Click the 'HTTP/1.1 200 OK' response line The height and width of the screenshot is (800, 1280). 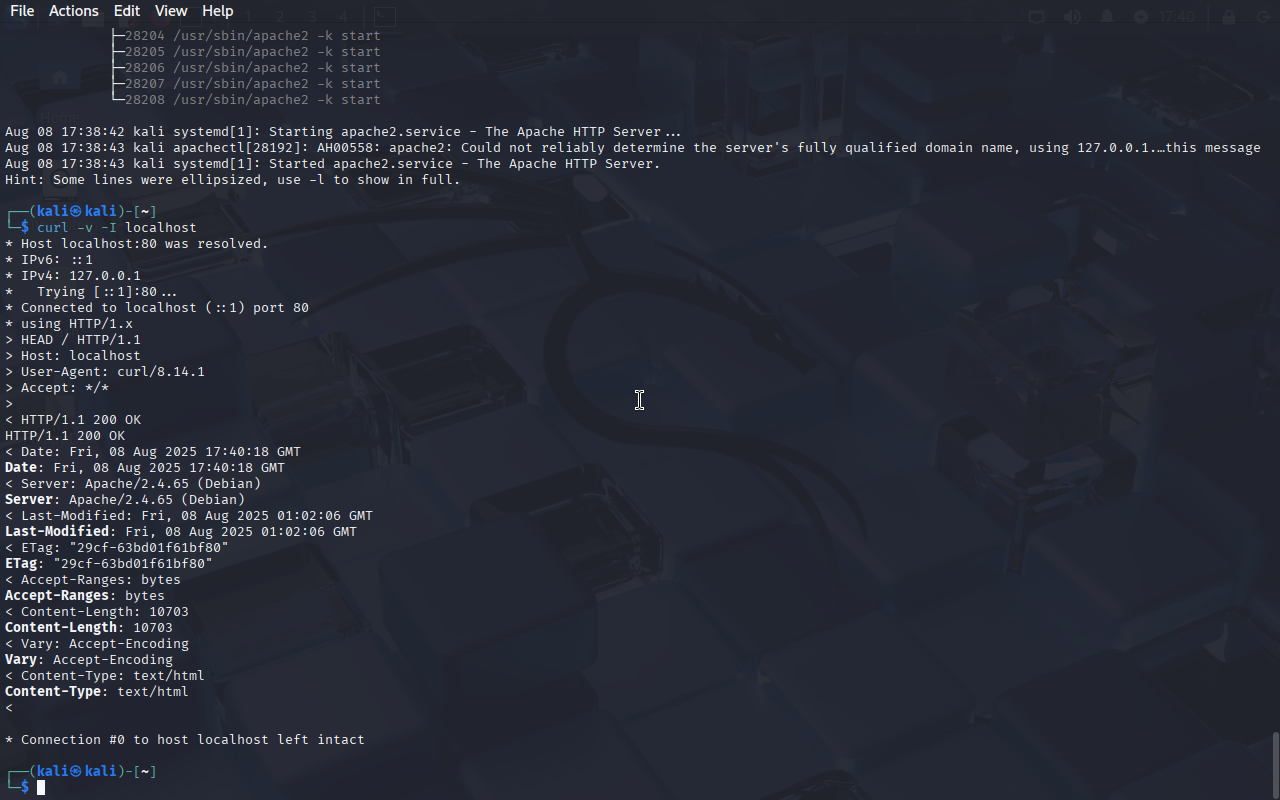coord(65,436)
